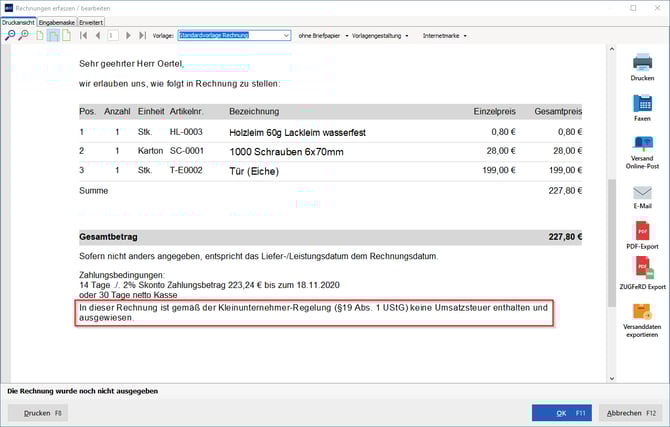The width and height of the screenshot is (670, 427).
Task: Click article number HL-0003
Action: tap(186, 132)
